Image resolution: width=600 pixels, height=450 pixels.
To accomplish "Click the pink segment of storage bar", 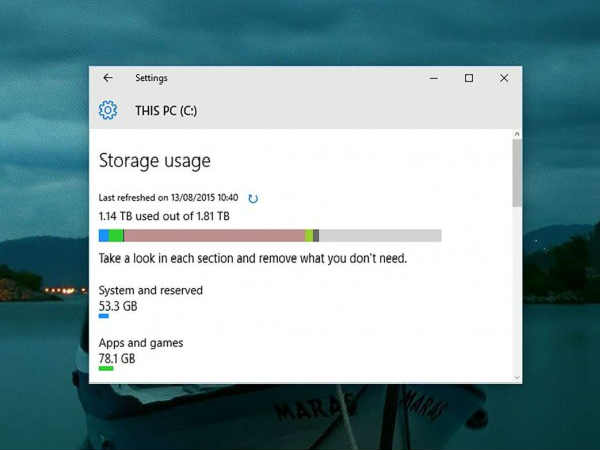I will click(214, 236).
